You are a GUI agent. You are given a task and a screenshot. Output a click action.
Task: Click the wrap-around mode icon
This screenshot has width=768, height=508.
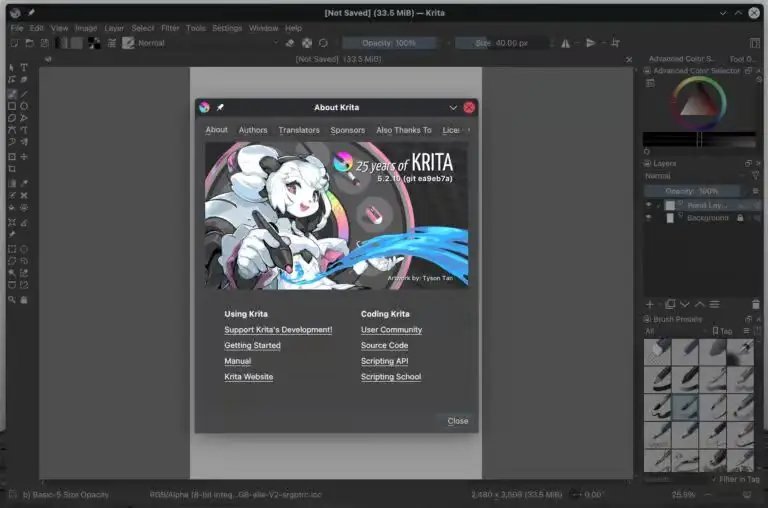(616, 43)
